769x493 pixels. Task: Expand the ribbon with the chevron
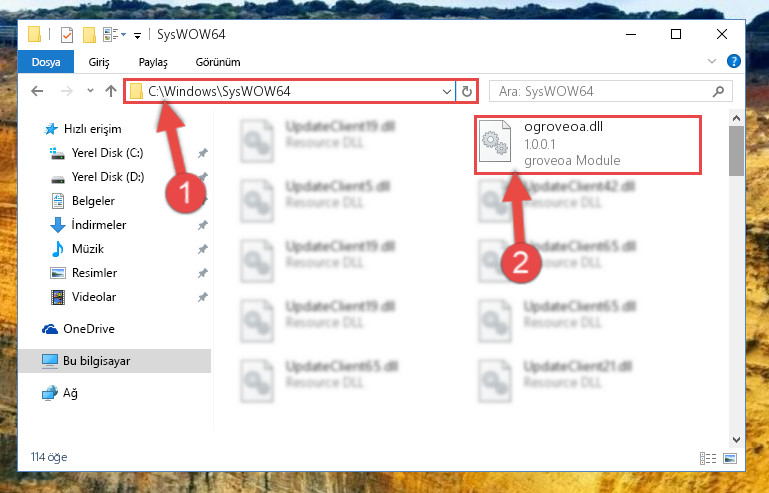point(712,61)
